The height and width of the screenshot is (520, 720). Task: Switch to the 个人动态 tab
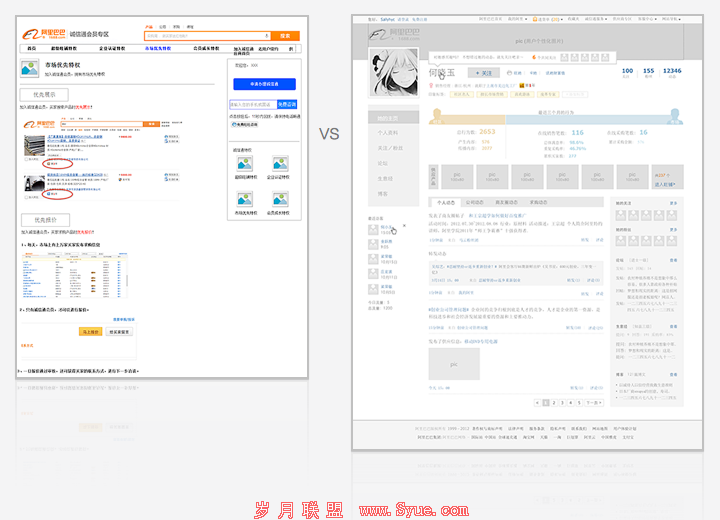click(x=446, y=202)
